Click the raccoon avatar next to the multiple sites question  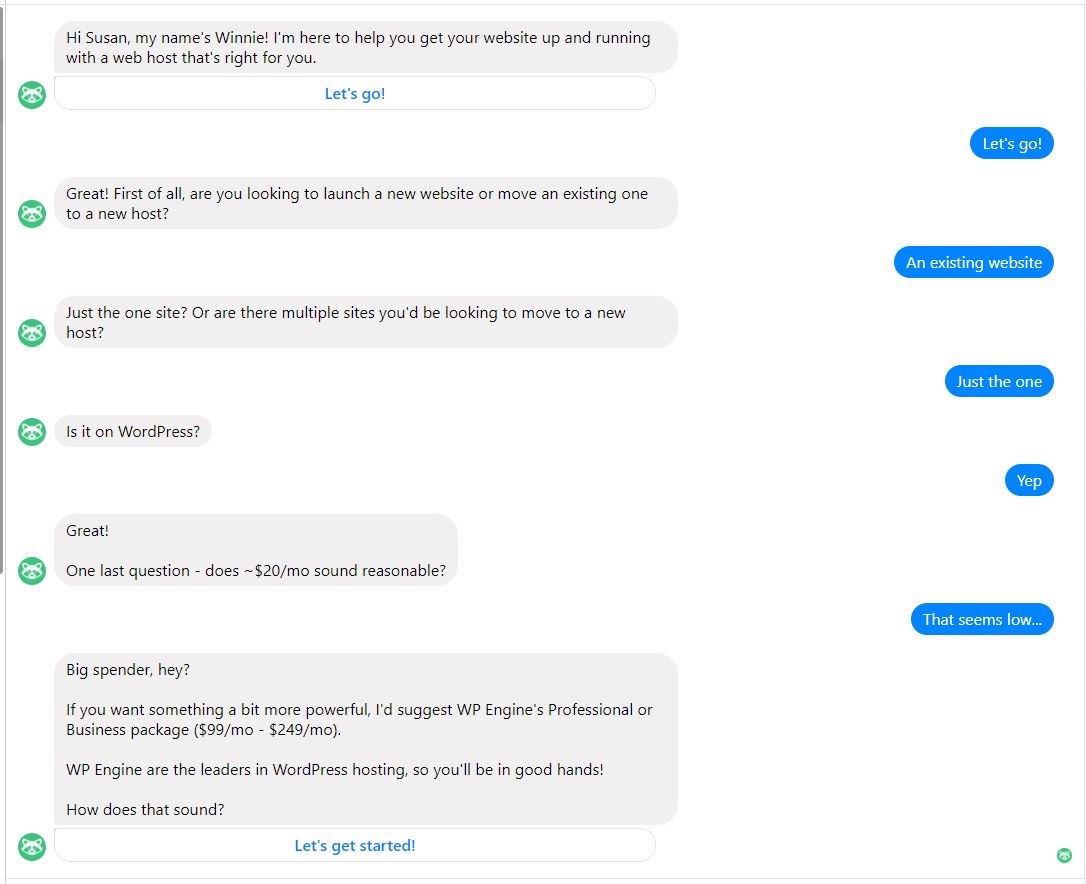(x=32, y=332)
